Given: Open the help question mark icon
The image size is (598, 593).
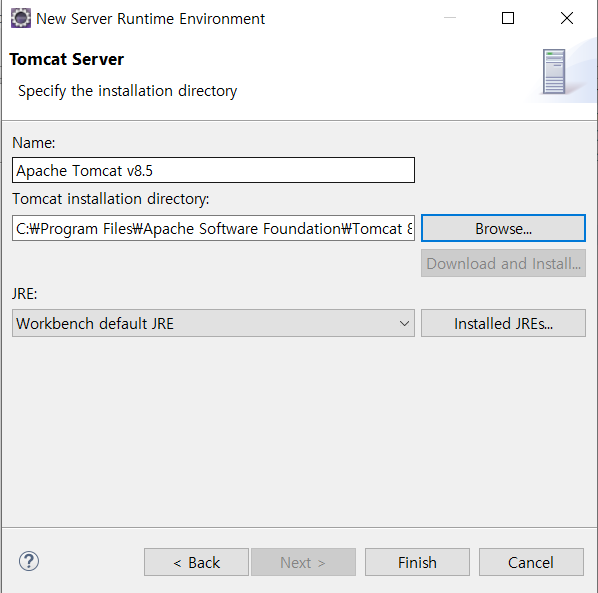Looking at the screenshot, I should 29,561.
